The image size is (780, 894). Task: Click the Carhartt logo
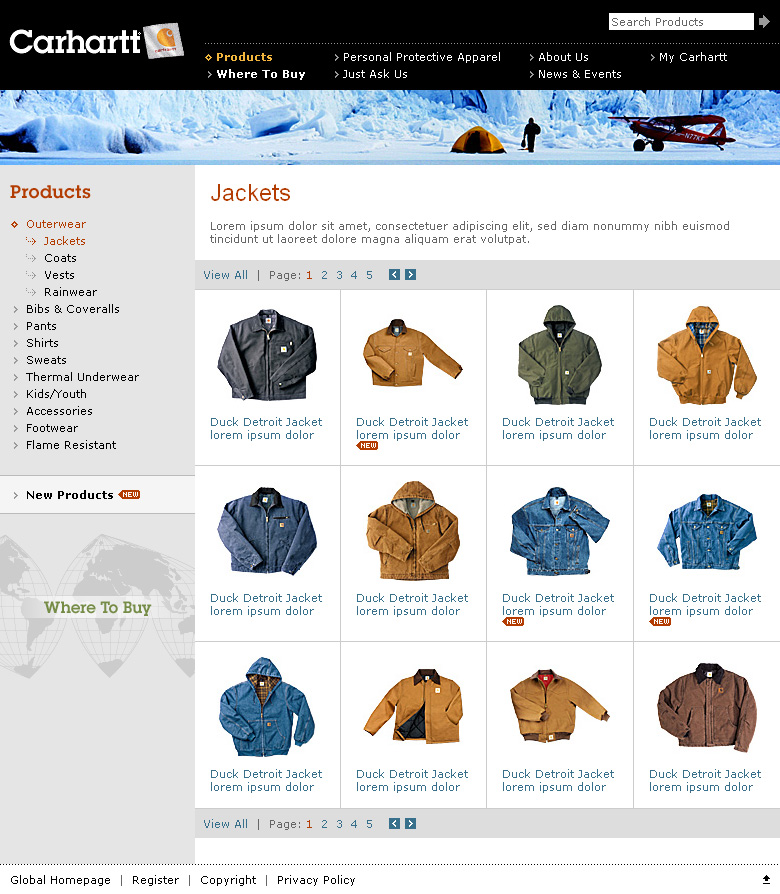tap(96, 40)
